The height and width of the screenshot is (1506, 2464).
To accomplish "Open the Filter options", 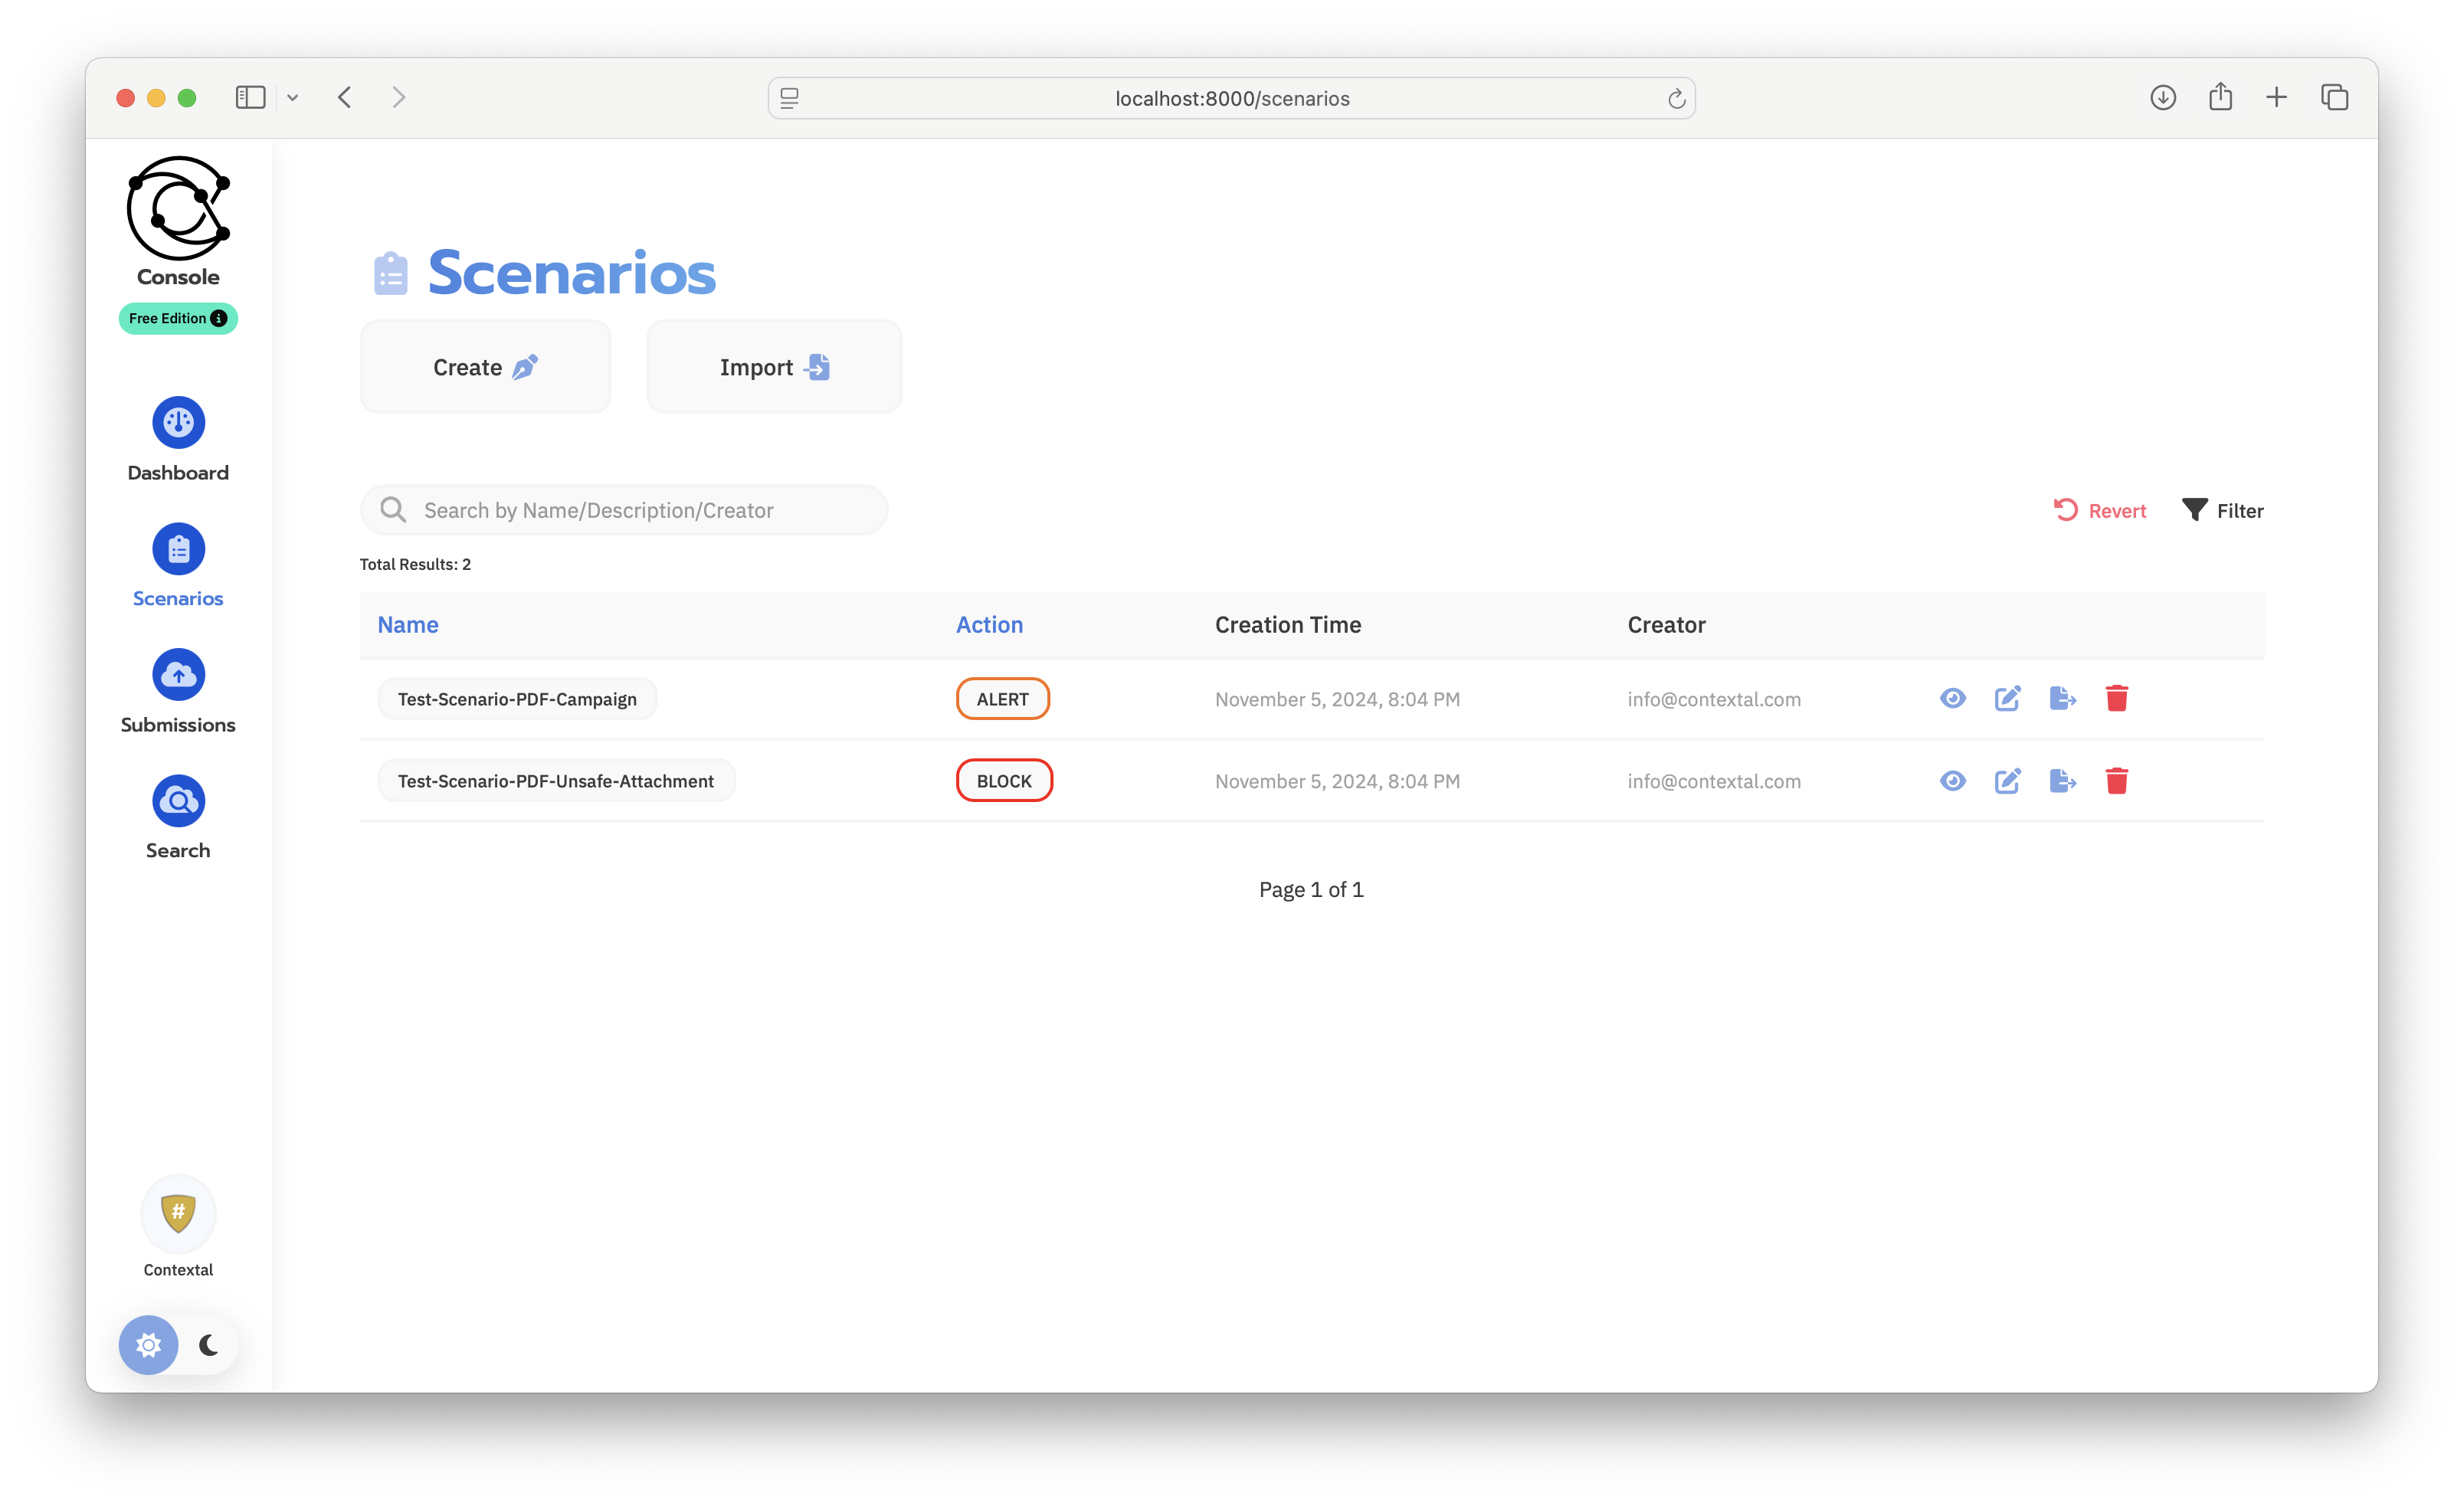I will (x=2222, y=511).
